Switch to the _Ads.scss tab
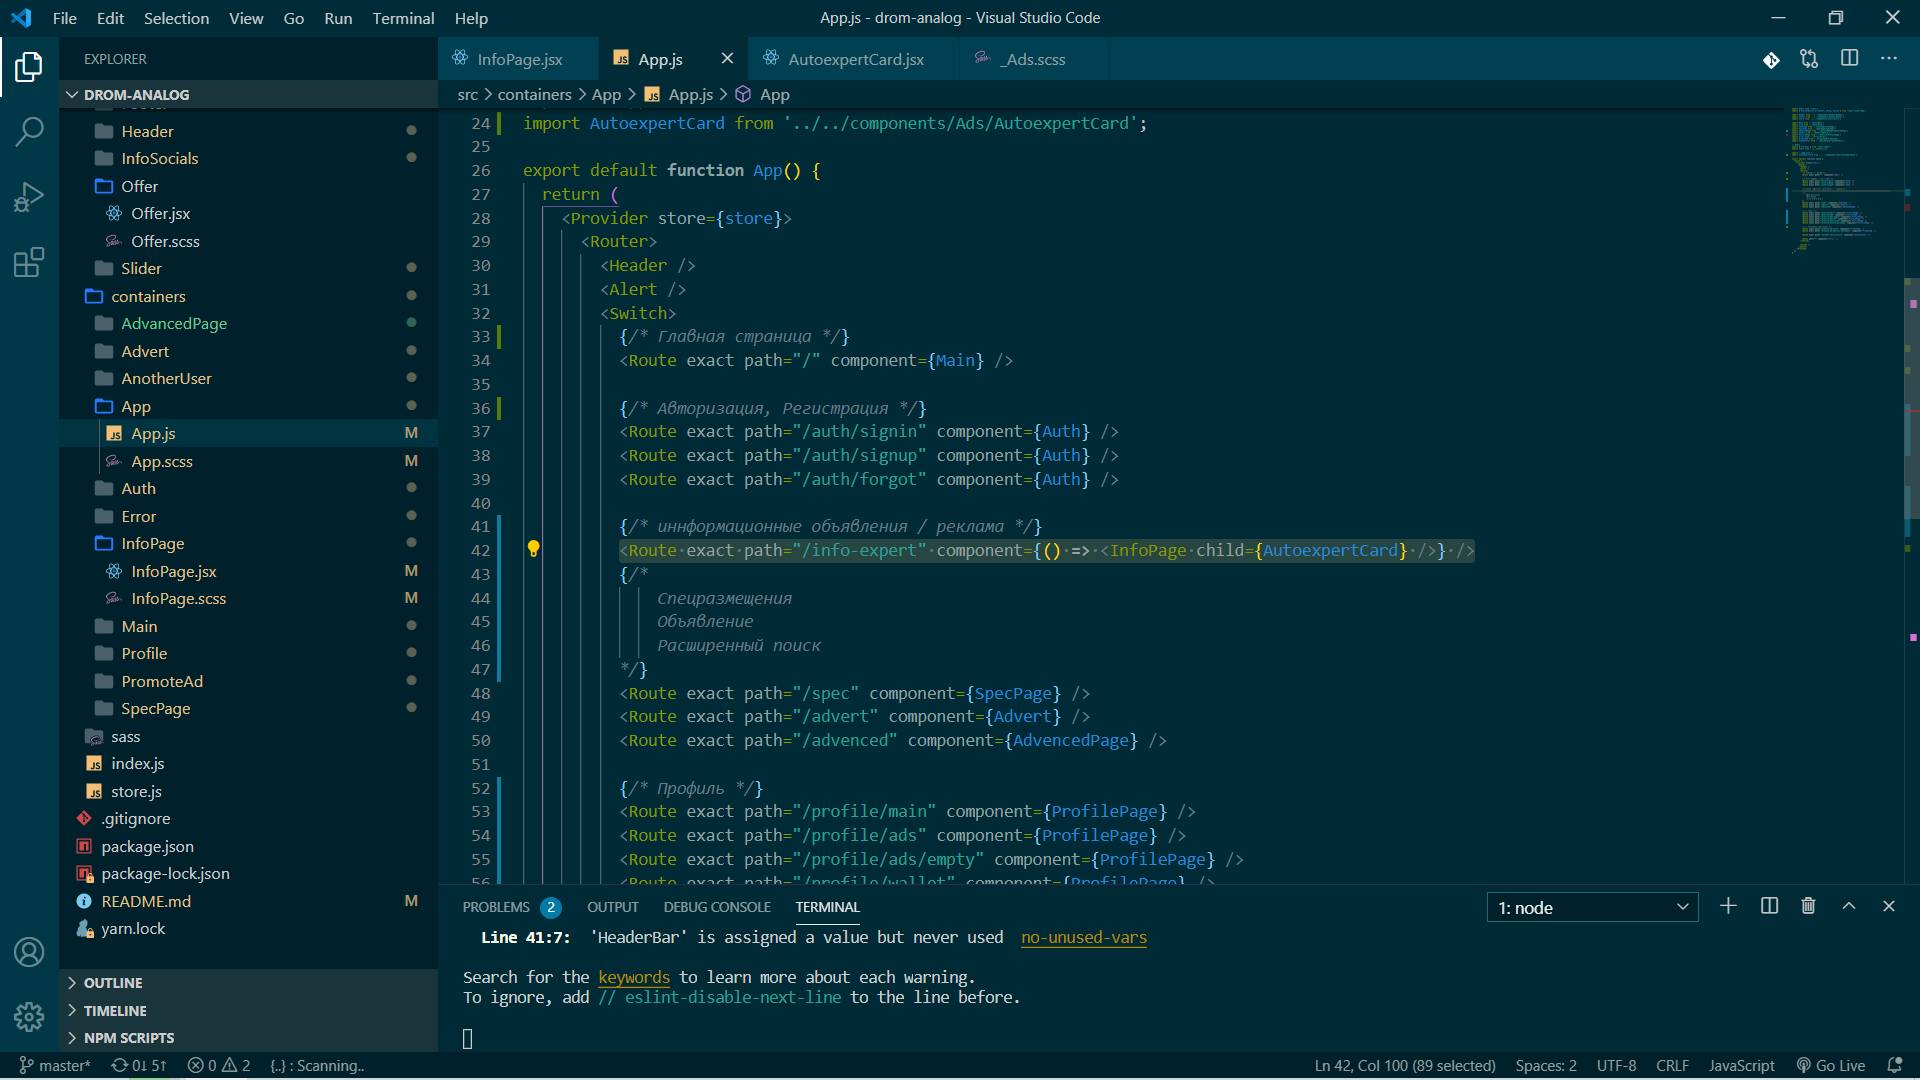Image resolution: width=1920 pixels, height=1080 pixels. point(1033,59)
